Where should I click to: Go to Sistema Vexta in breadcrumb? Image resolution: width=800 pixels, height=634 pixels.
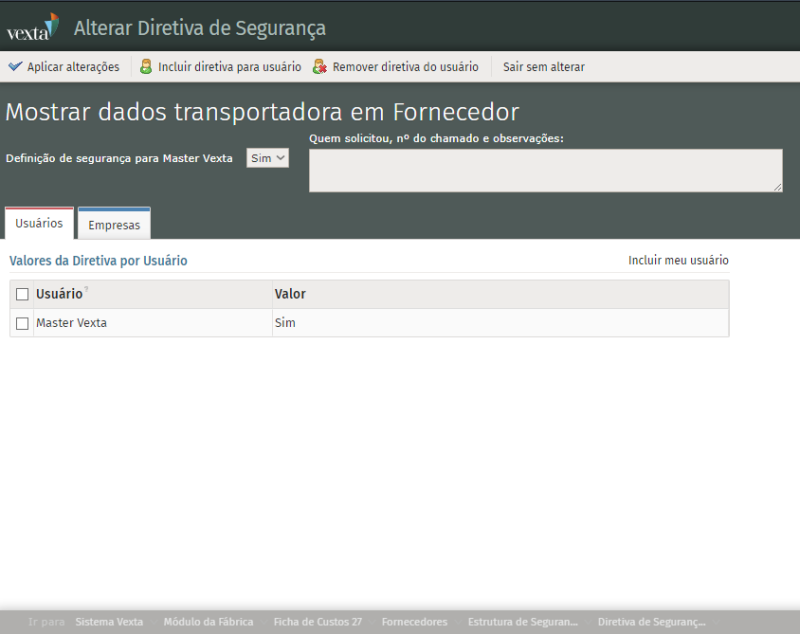pos(109,622)
